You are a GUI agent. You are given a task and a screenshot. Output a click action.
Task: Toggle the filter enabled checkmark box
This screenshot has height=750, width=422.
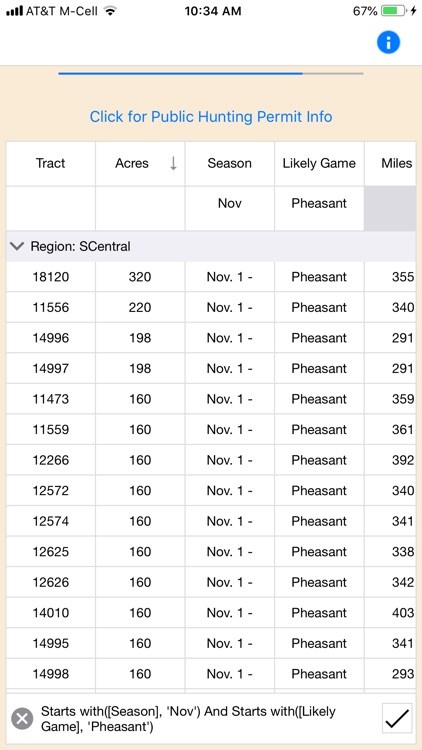pos(397,718)
